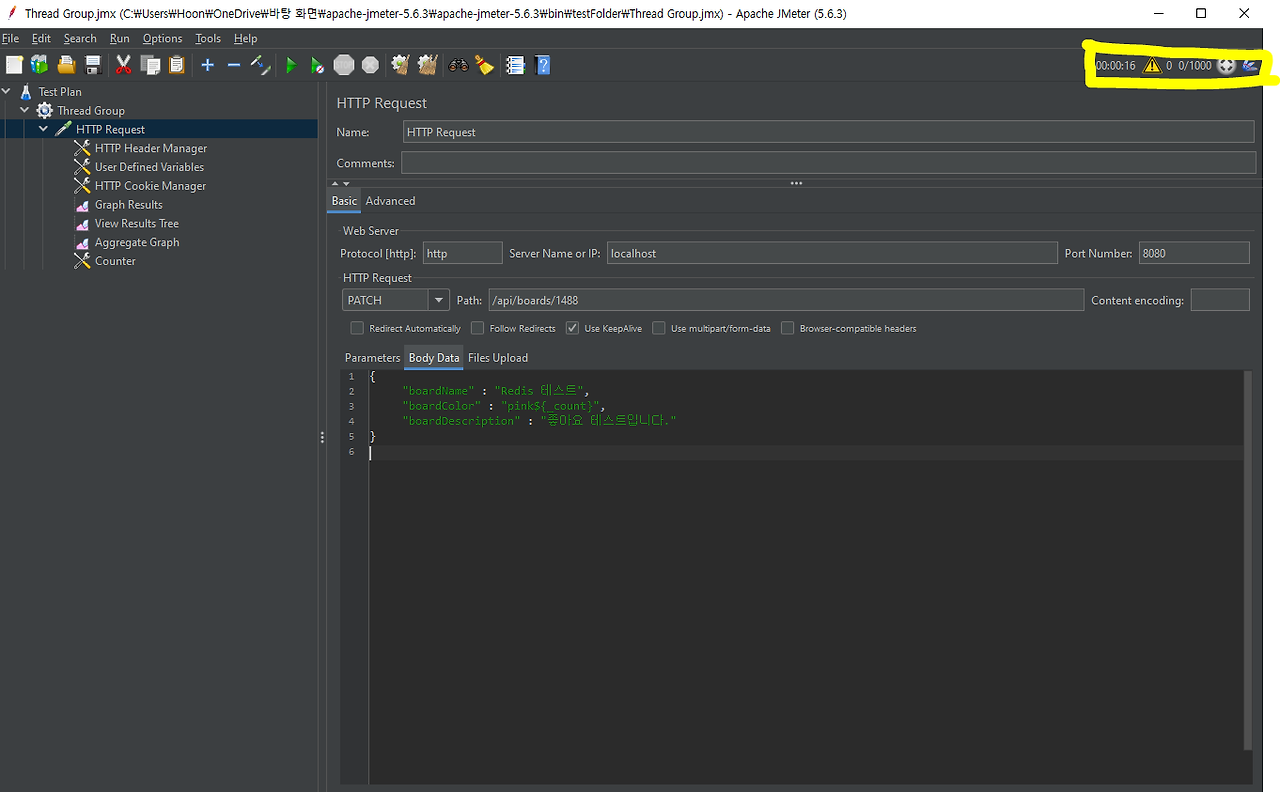Click the collapse arrows above Basic tab
The width and height of the screenshot is (1280, 792).
[340, 184]
